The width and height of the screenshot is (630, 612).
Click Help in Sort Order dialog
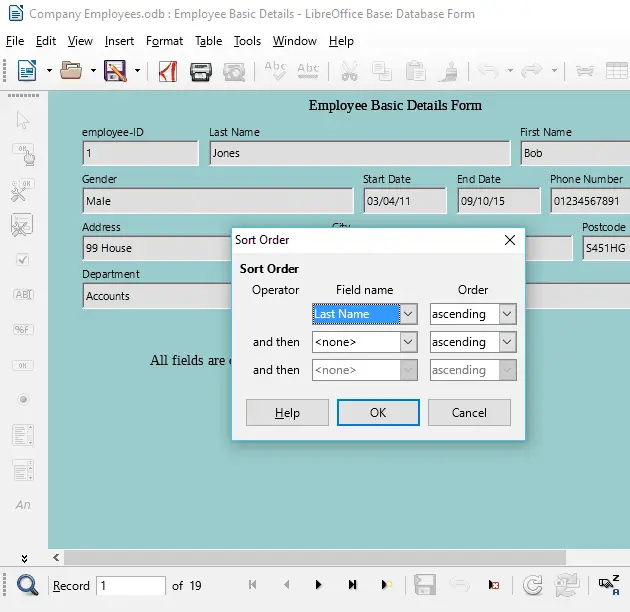(x=287, y=413)
